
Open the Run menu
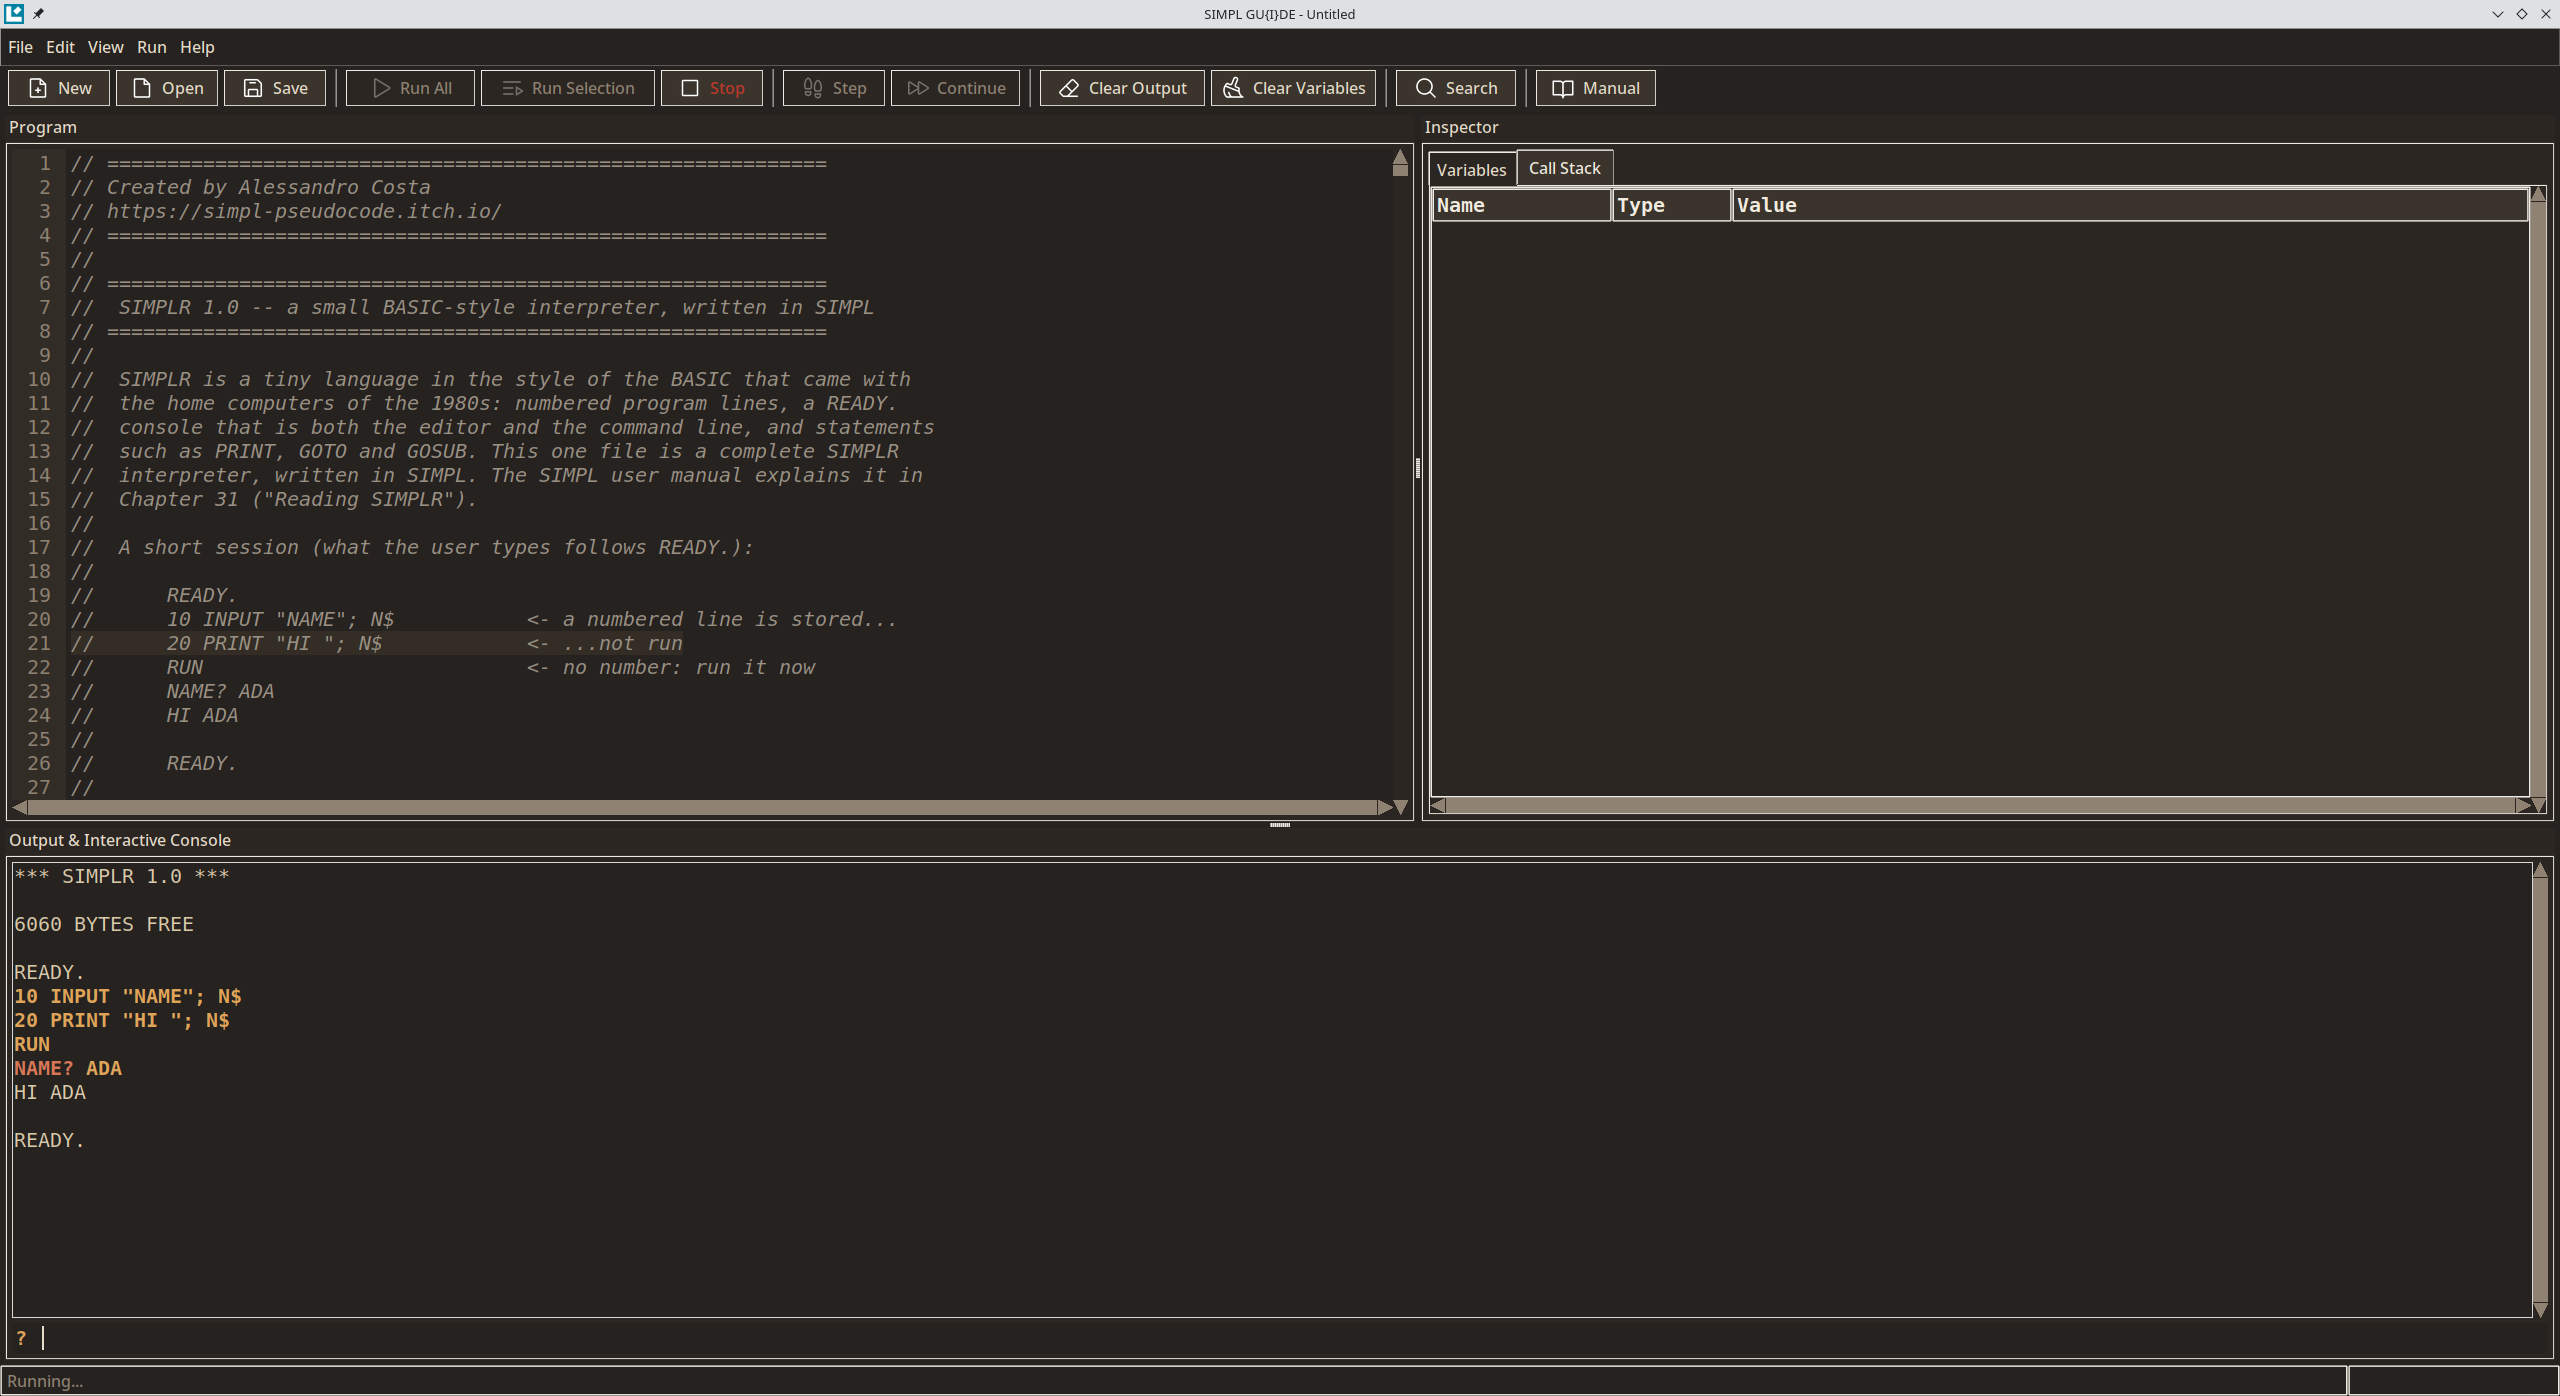(152, 47)
